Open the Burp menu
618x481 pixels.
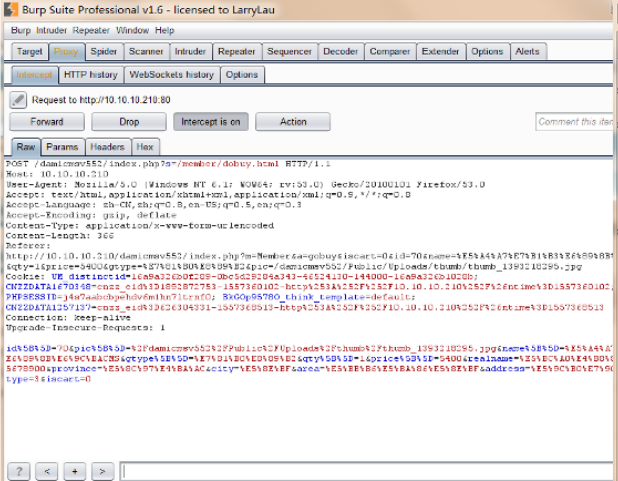tap(21, 30)
